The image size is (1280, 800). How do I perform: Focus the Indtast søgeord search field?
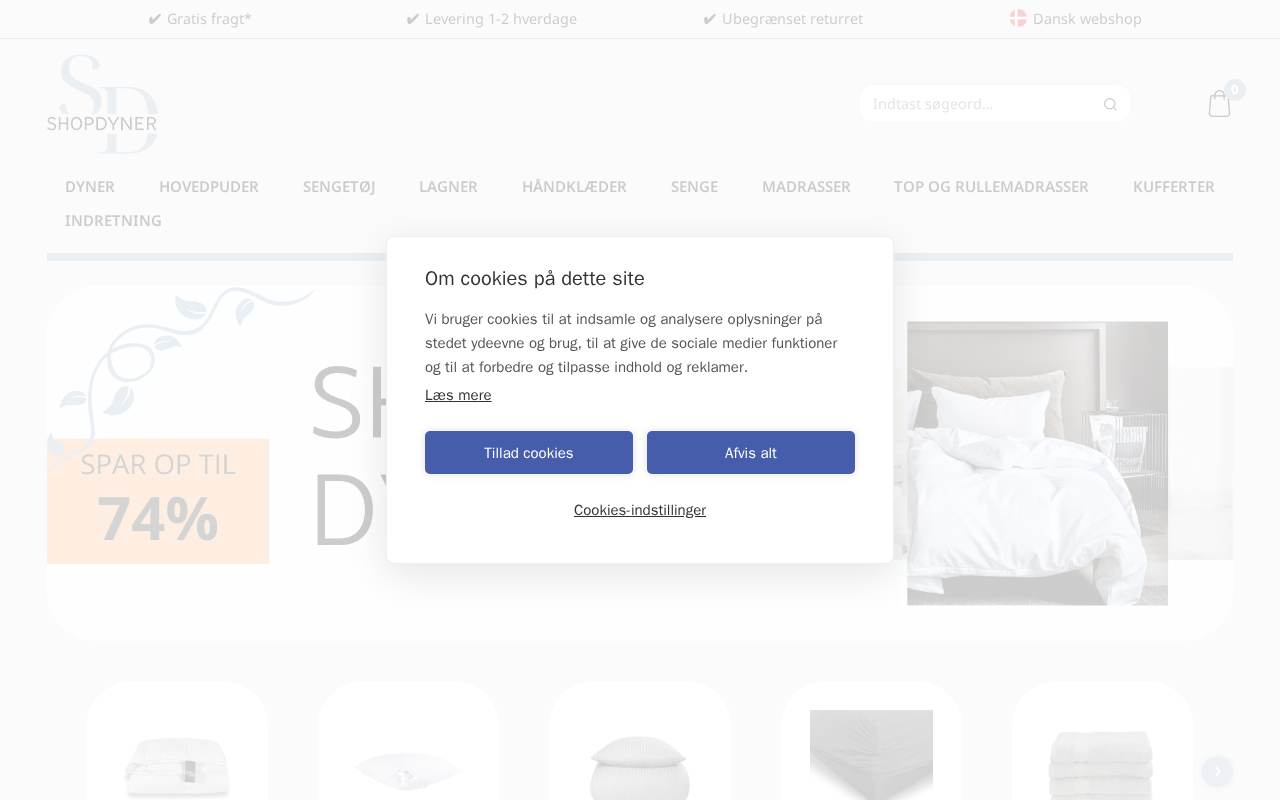click(x=980, y=104)
